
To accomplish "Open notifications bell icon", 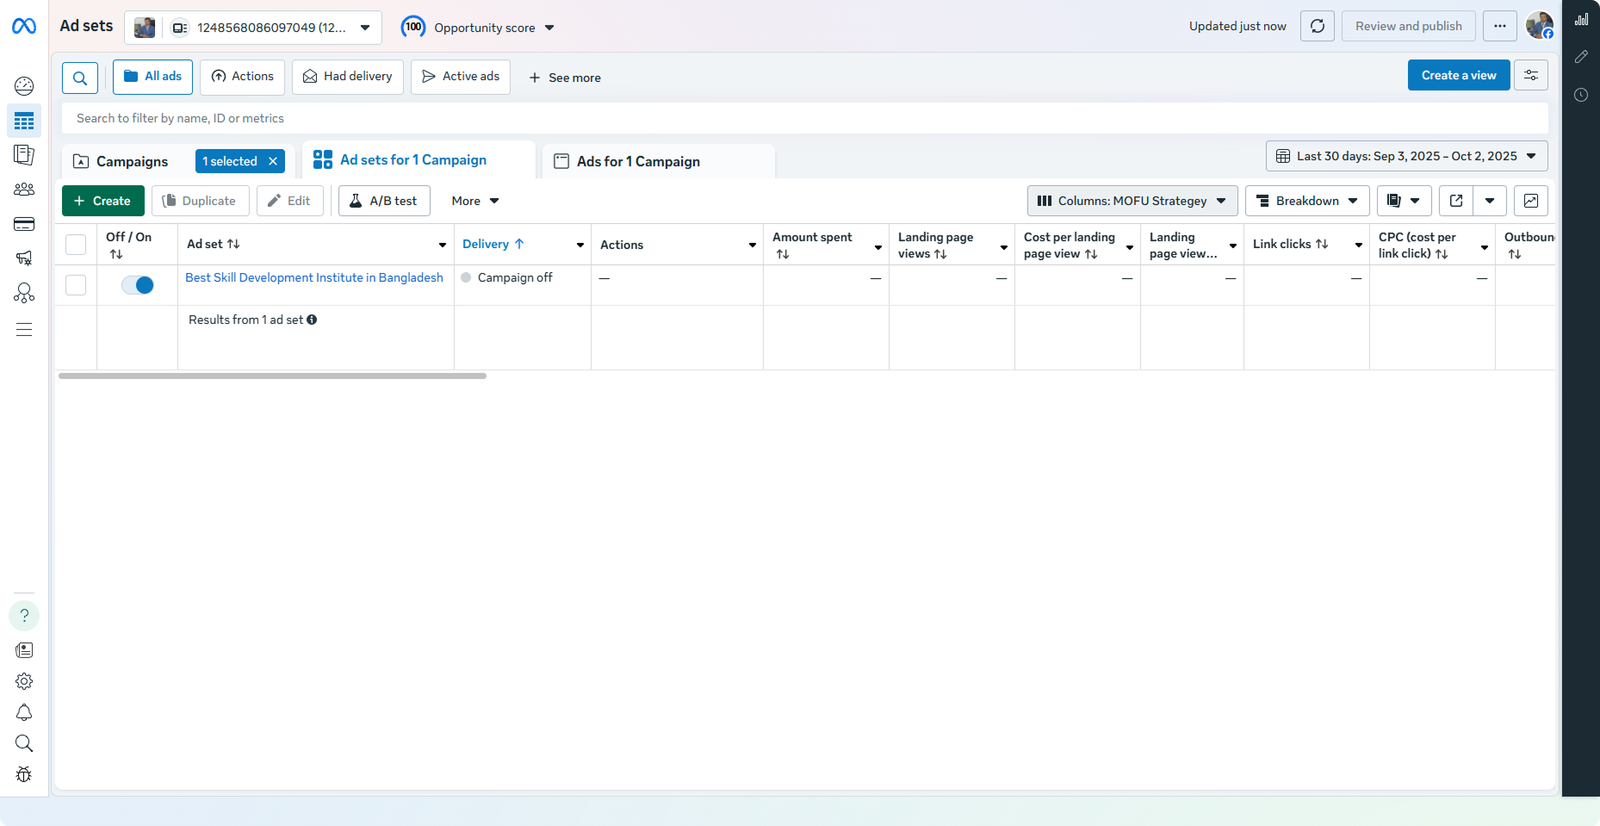I will coord(24,712).
